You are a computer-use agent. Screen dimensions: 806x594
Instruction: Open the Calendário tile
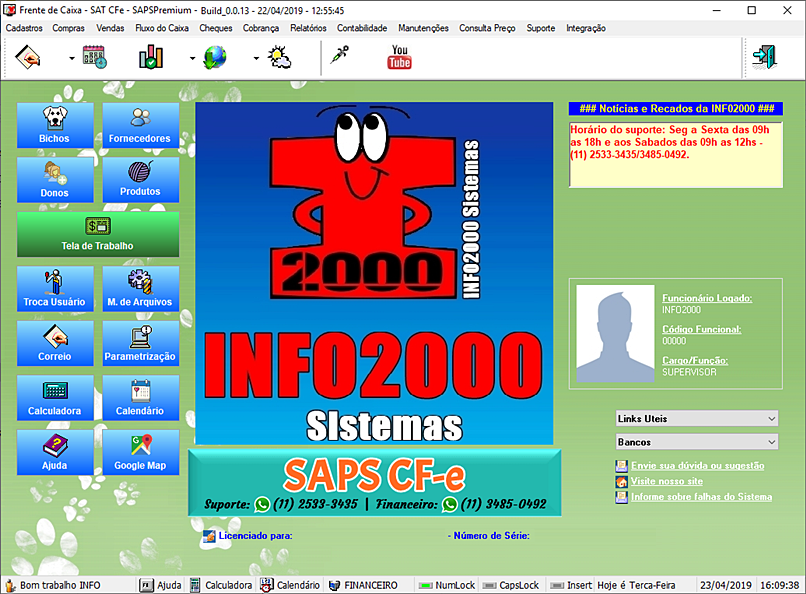click(x=140, y=398)
